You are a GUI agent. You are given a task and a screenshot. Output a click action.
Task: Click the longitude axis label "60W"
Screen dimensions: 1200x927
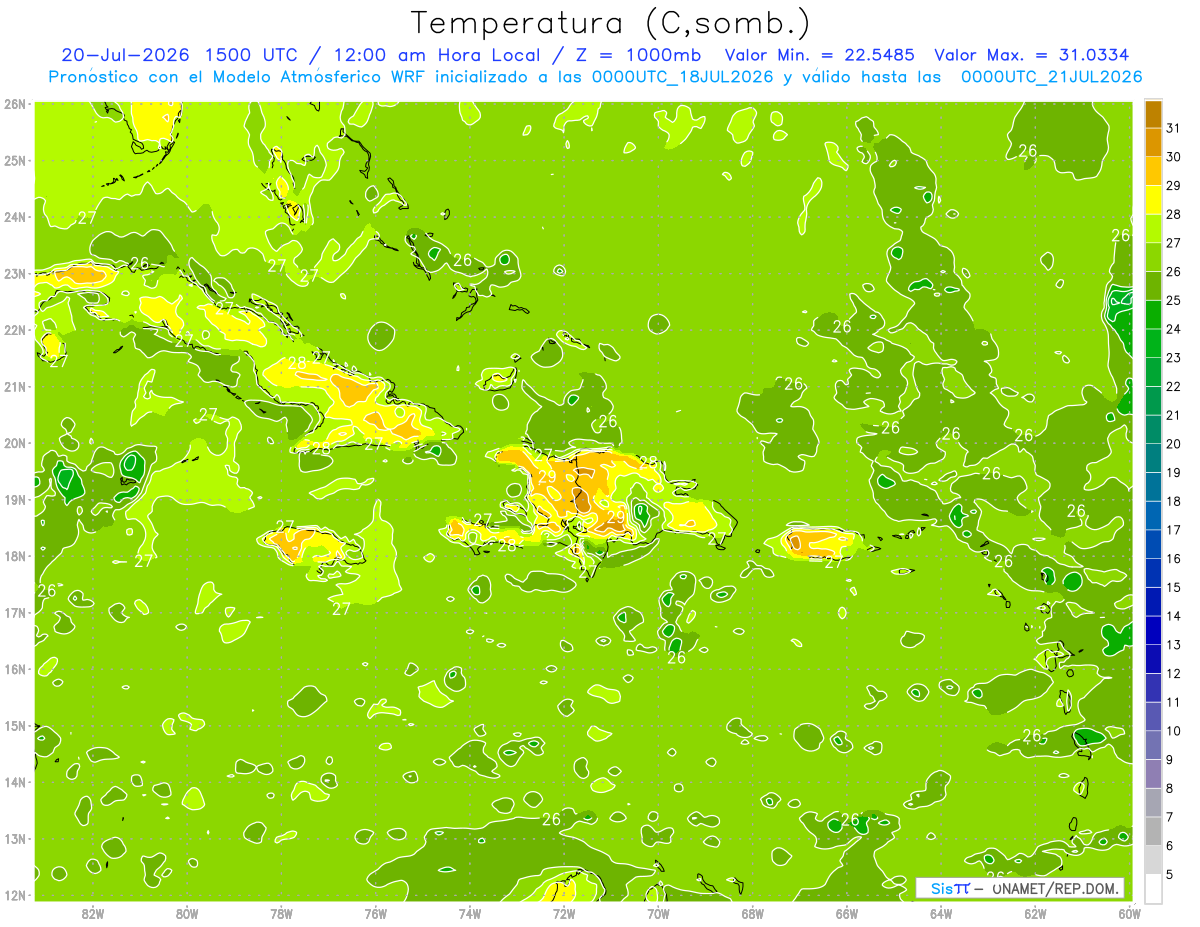pos(1129,913)
